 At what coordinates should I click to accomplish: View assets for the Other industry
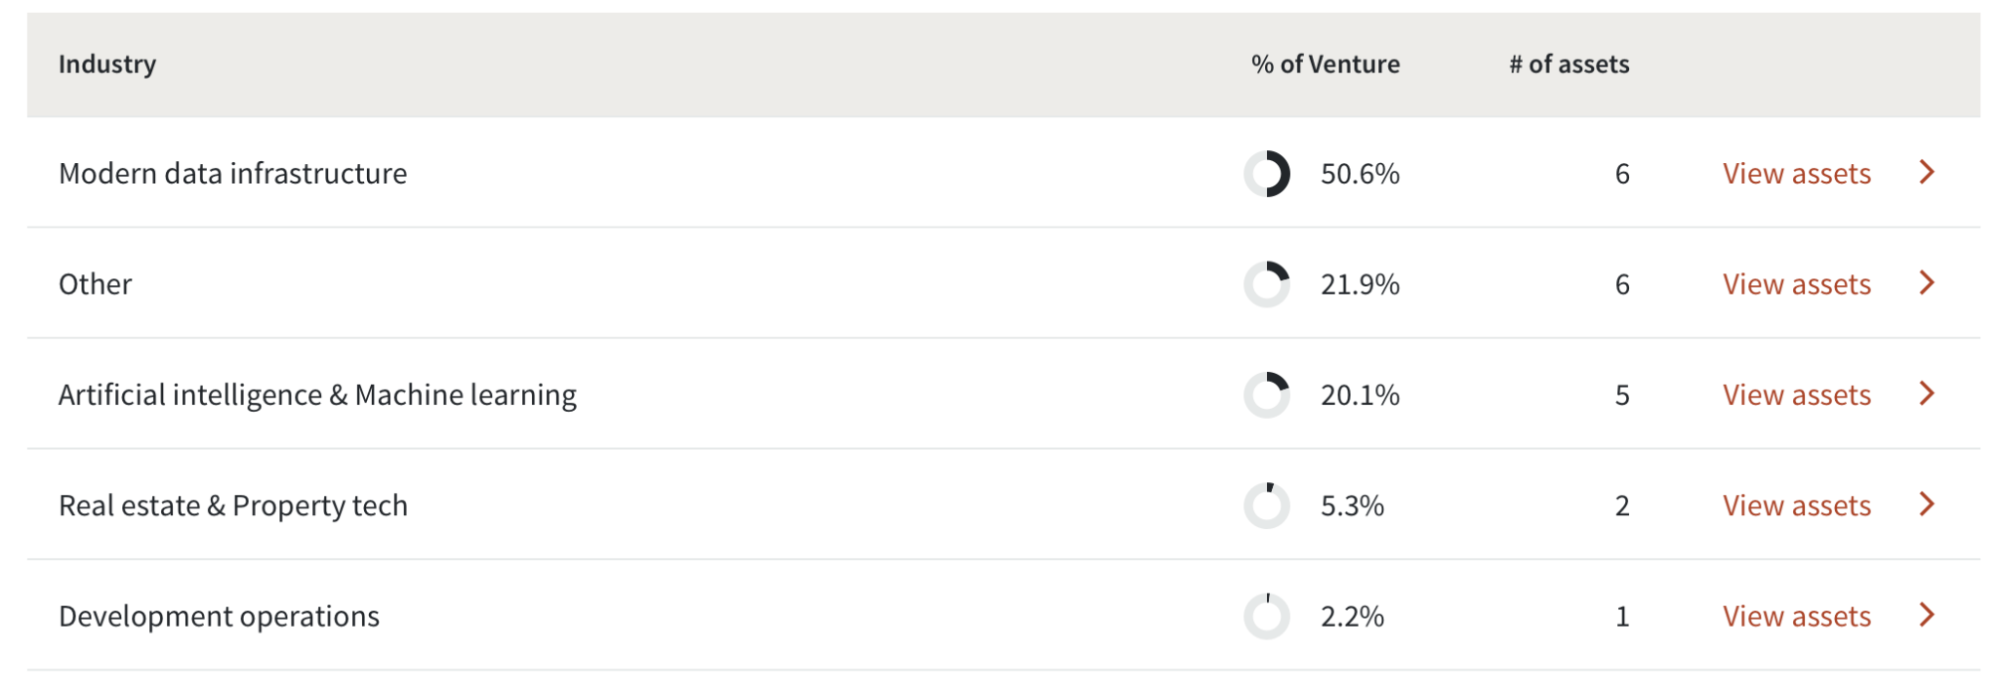1796,285
